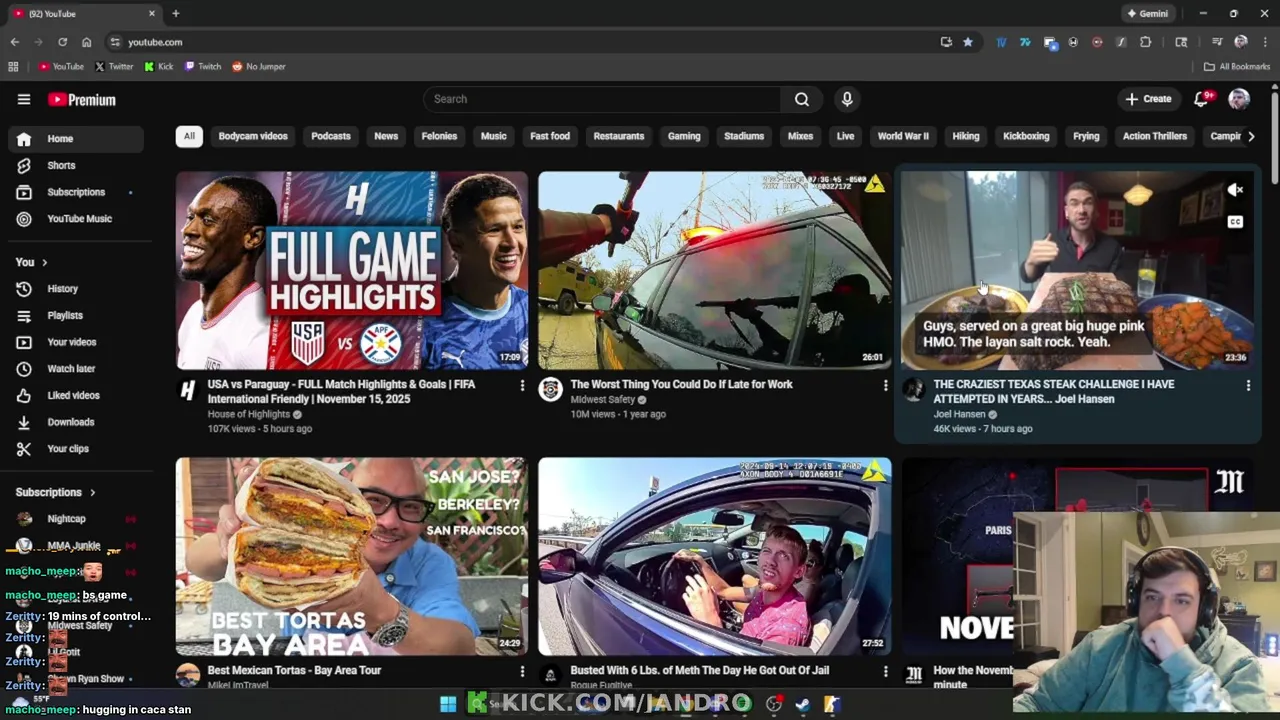
Task: Go back with browser back arrow
Action: pyautogui.click(x=14, y=42)
